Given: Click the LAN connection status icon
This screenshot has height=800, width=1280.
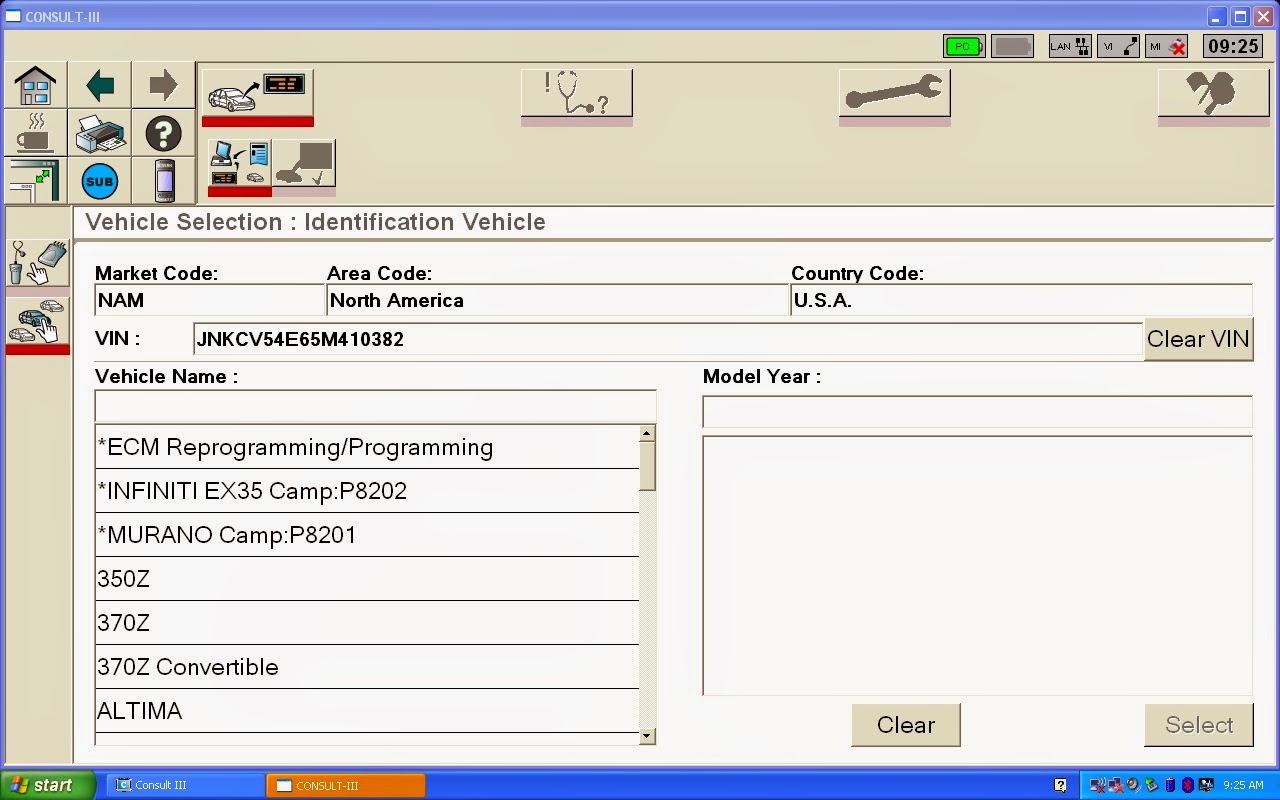Looking at the screenshot, I should click(x=1069, y=46).
